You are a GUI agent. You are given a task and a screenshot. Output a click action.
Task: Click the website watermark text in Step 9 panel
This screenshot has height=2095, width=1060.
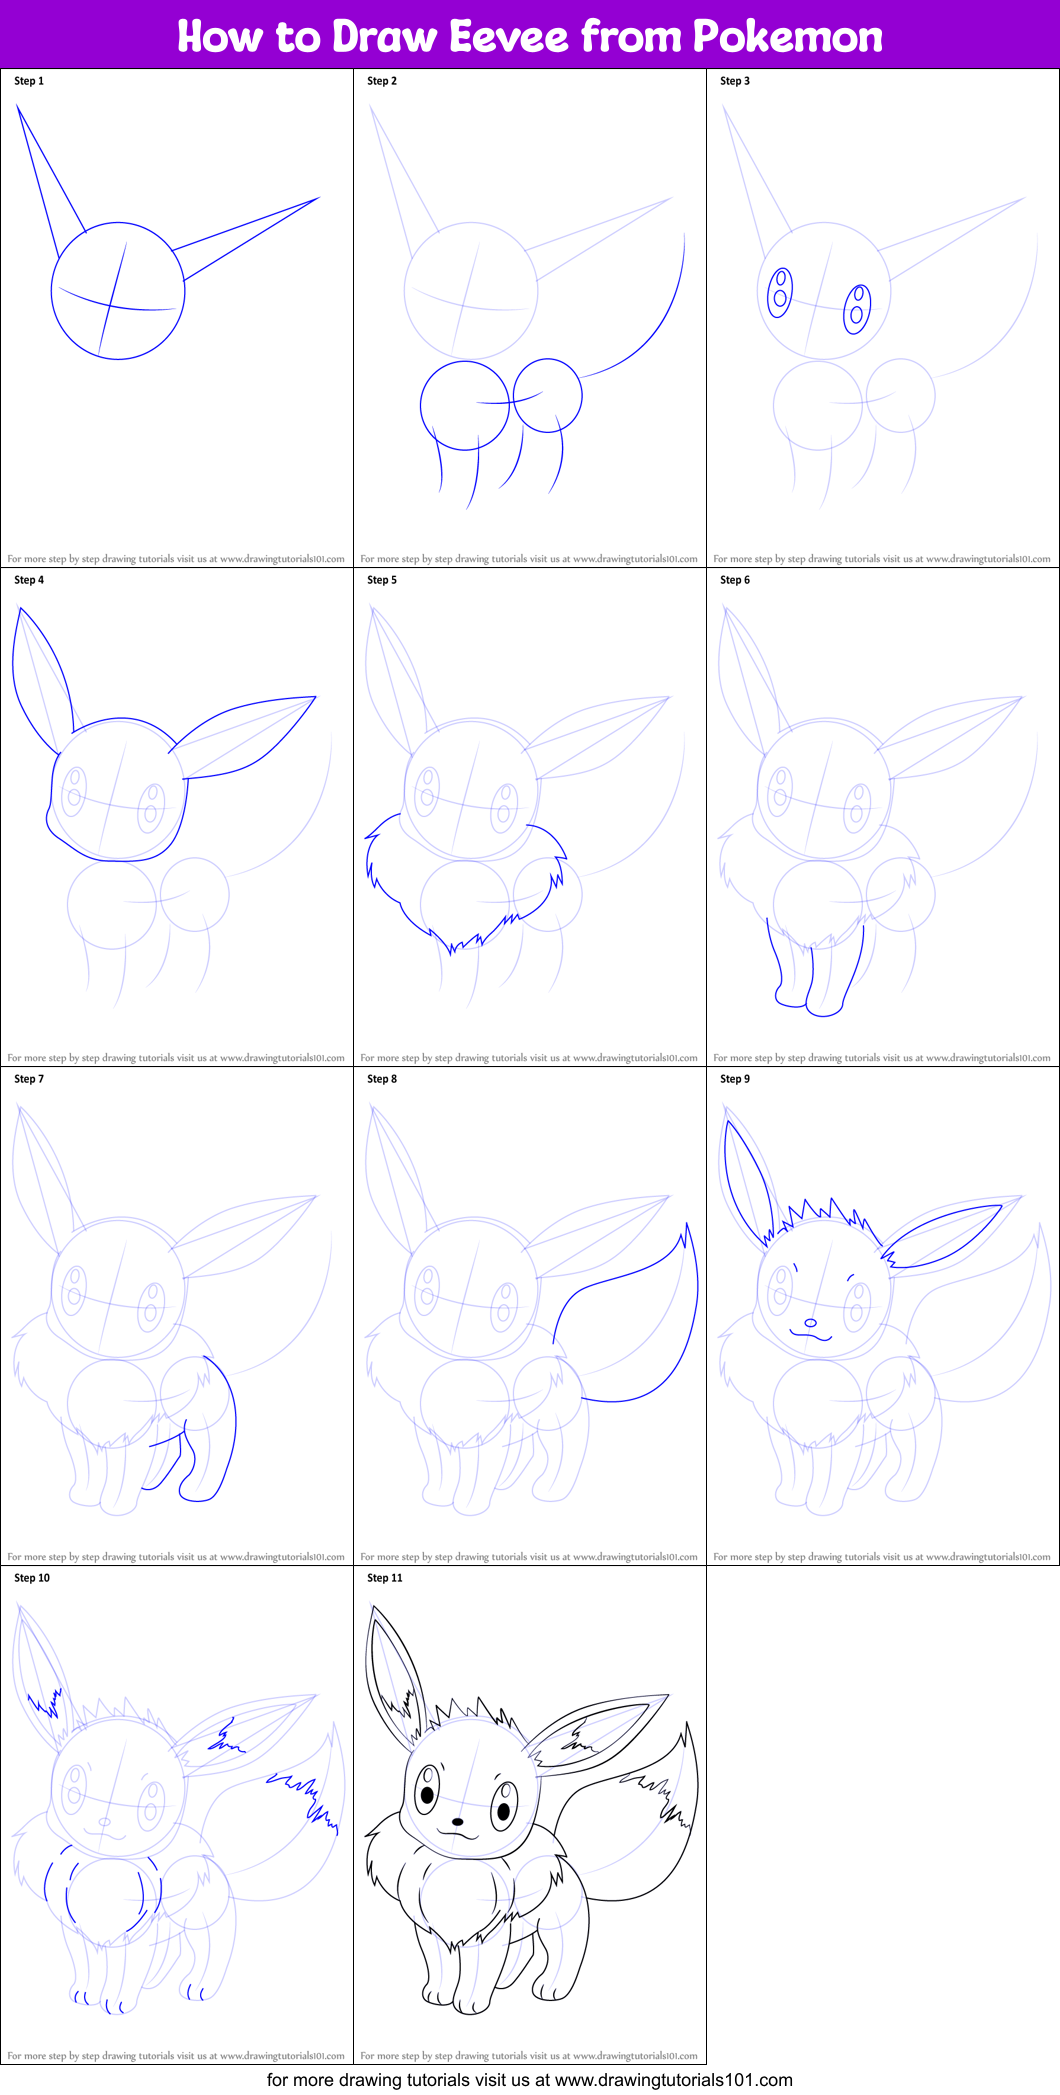click(x=882, y=1557)
